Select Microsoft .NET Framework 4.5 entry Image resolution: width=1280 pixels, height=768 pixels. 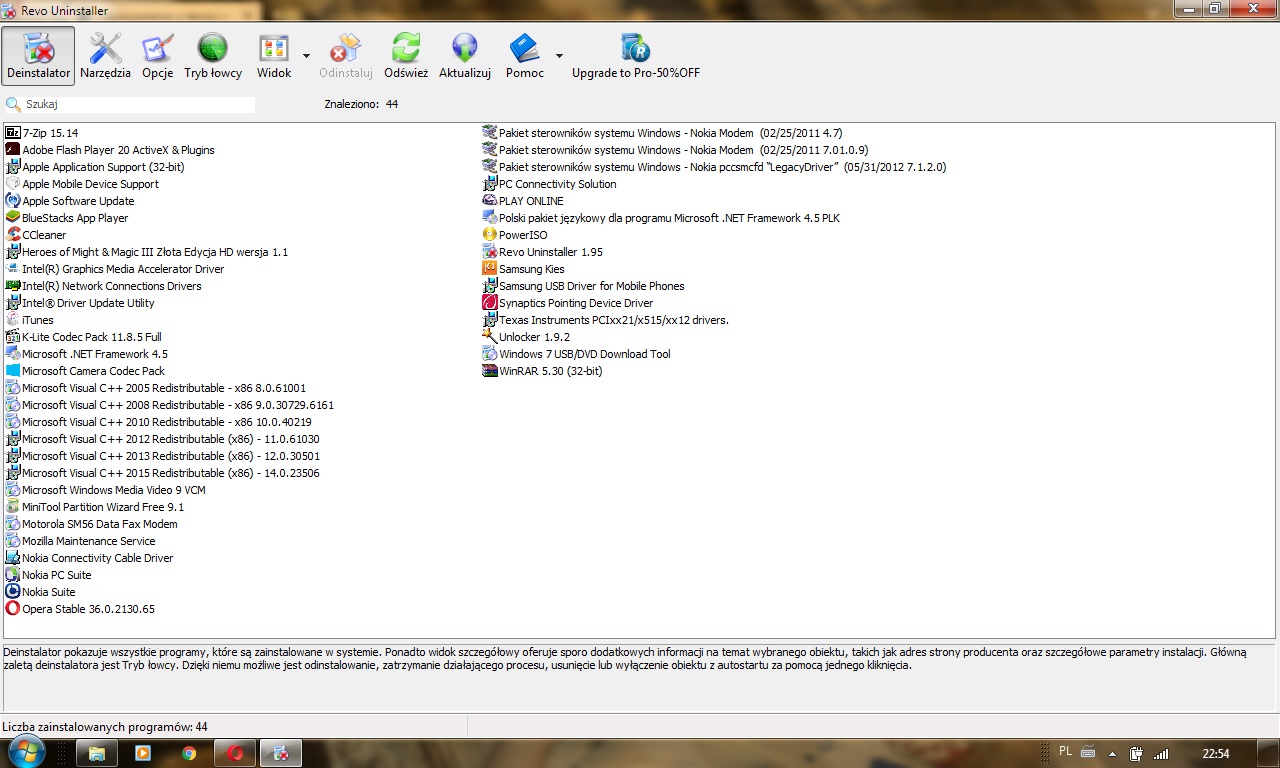(x=95, y=354)
